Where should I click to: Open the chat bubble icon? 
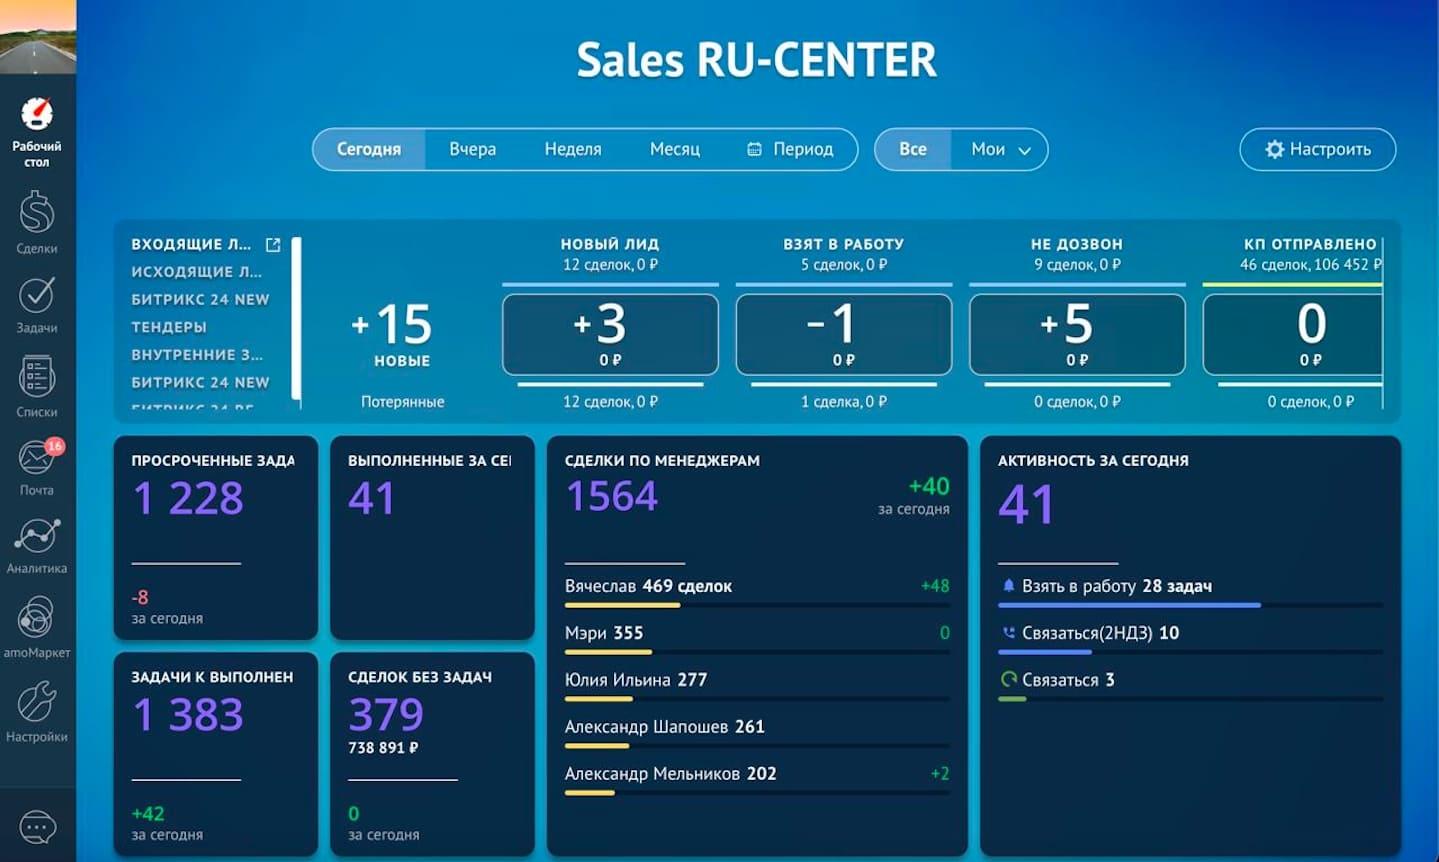(38, 827)
